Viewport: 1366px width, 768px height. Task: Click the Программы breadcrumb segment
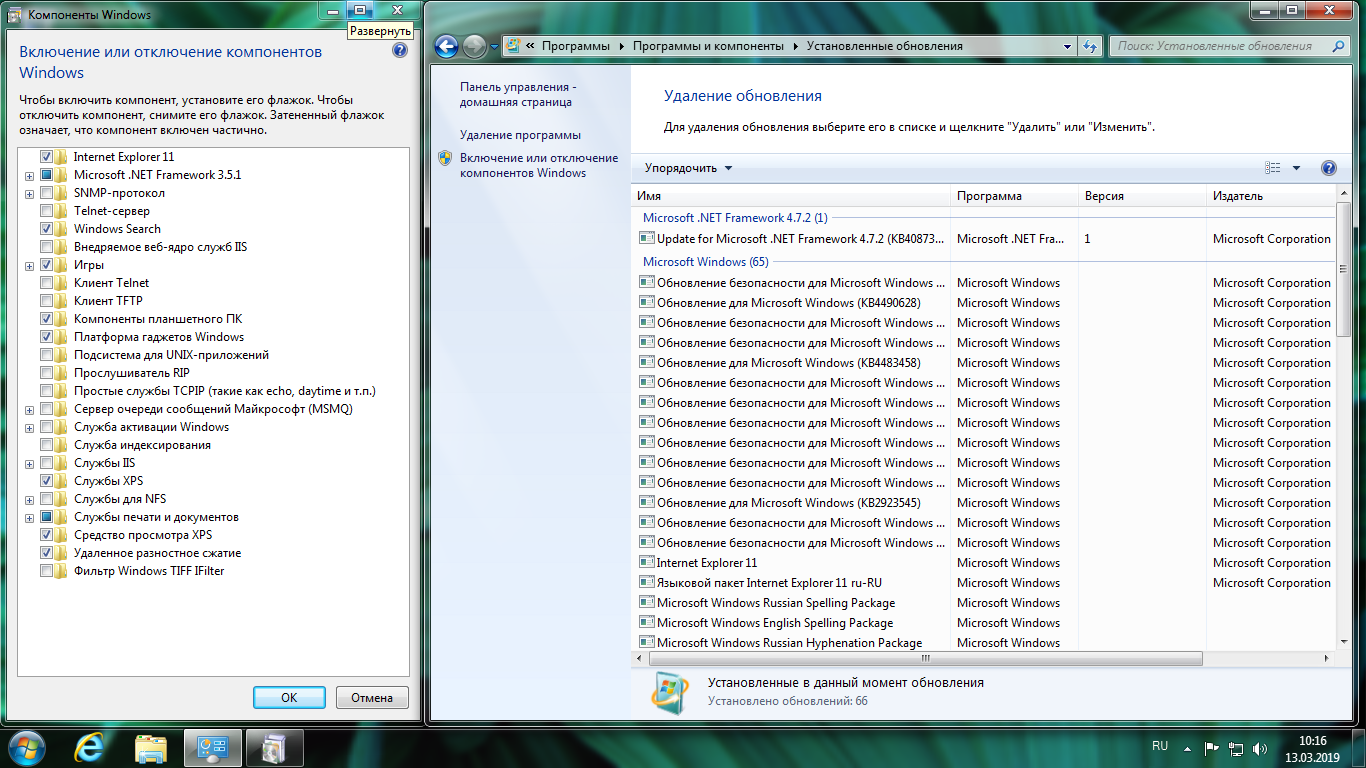pos(575,46)
